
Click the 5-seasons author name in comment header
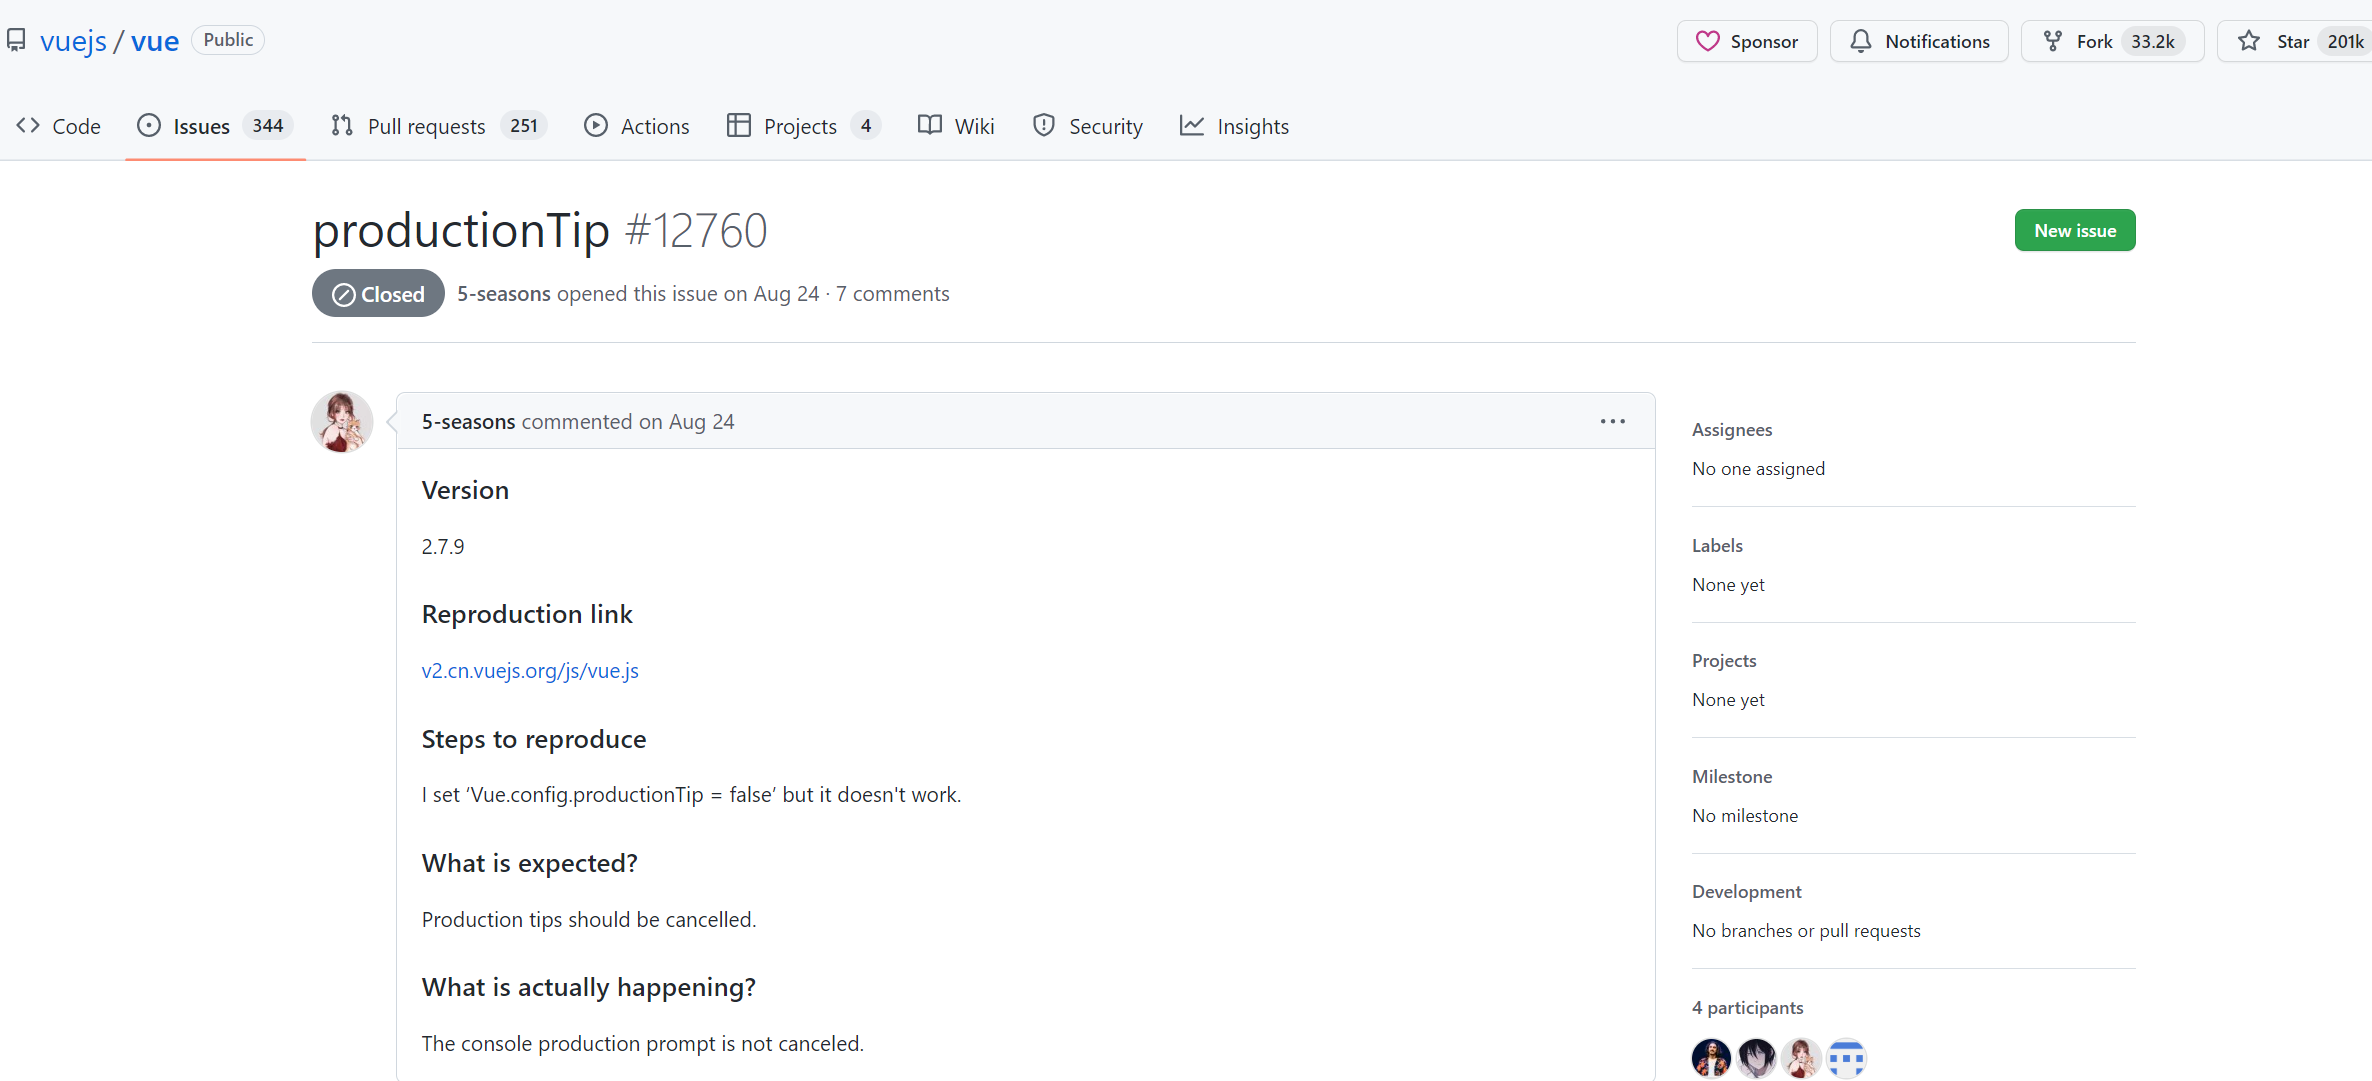click(x=468, y=422)
